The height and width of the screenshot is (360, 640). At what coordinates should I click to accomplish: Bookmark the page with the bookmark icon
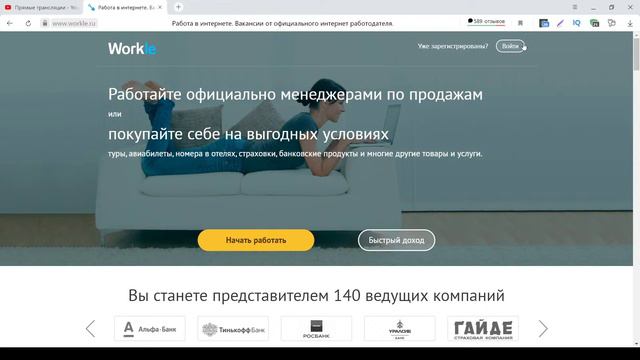click(x=520, y=23)
